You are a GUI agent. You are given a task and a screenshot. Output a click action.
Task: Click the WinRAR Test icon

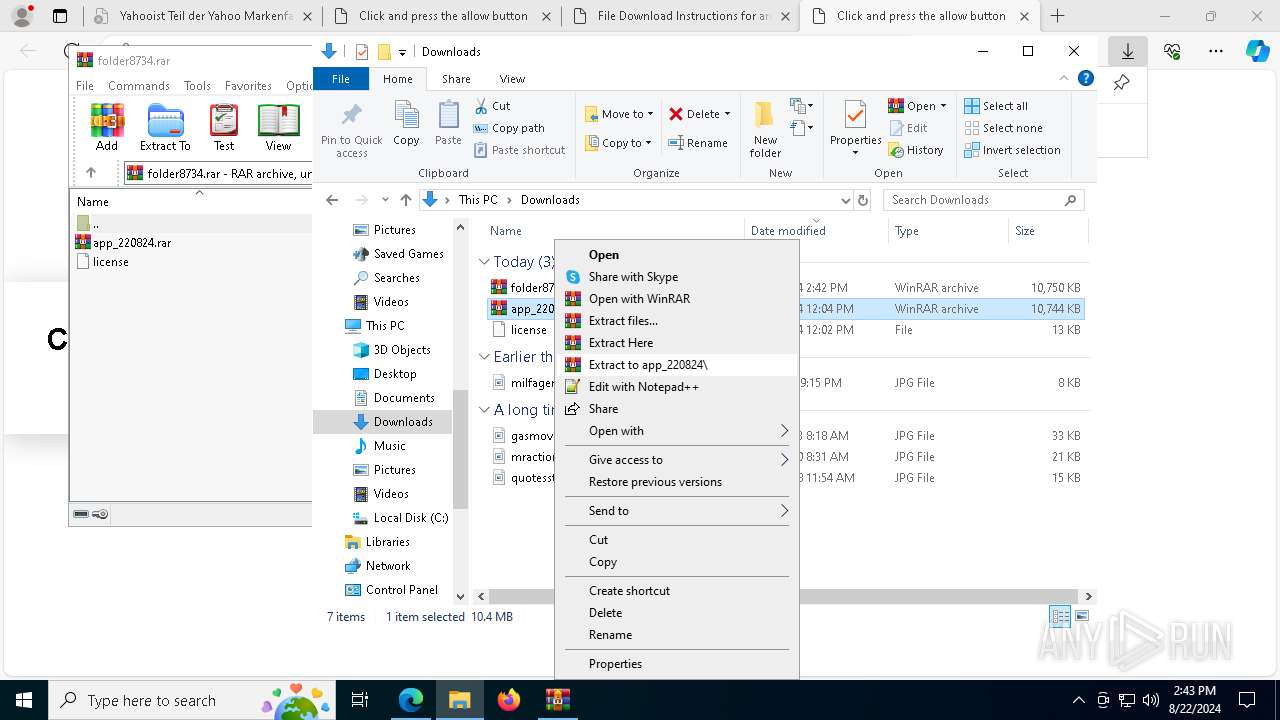224,127
